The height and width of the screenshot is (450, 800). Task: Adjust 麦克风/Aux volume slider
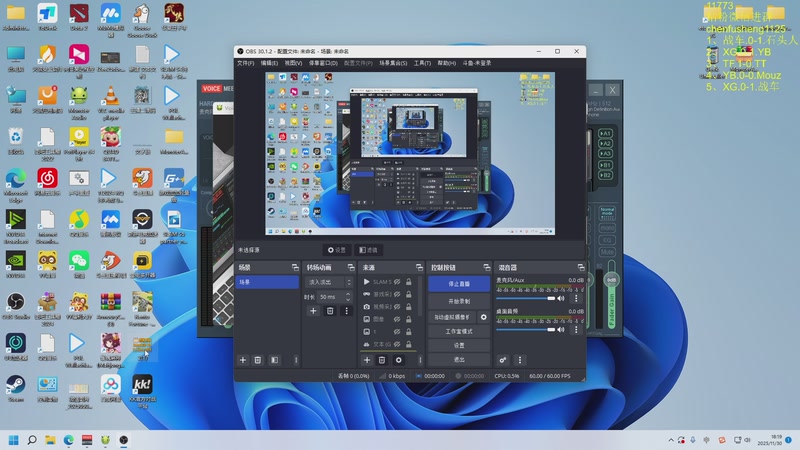pyautogui.click(x=526, y=298)
